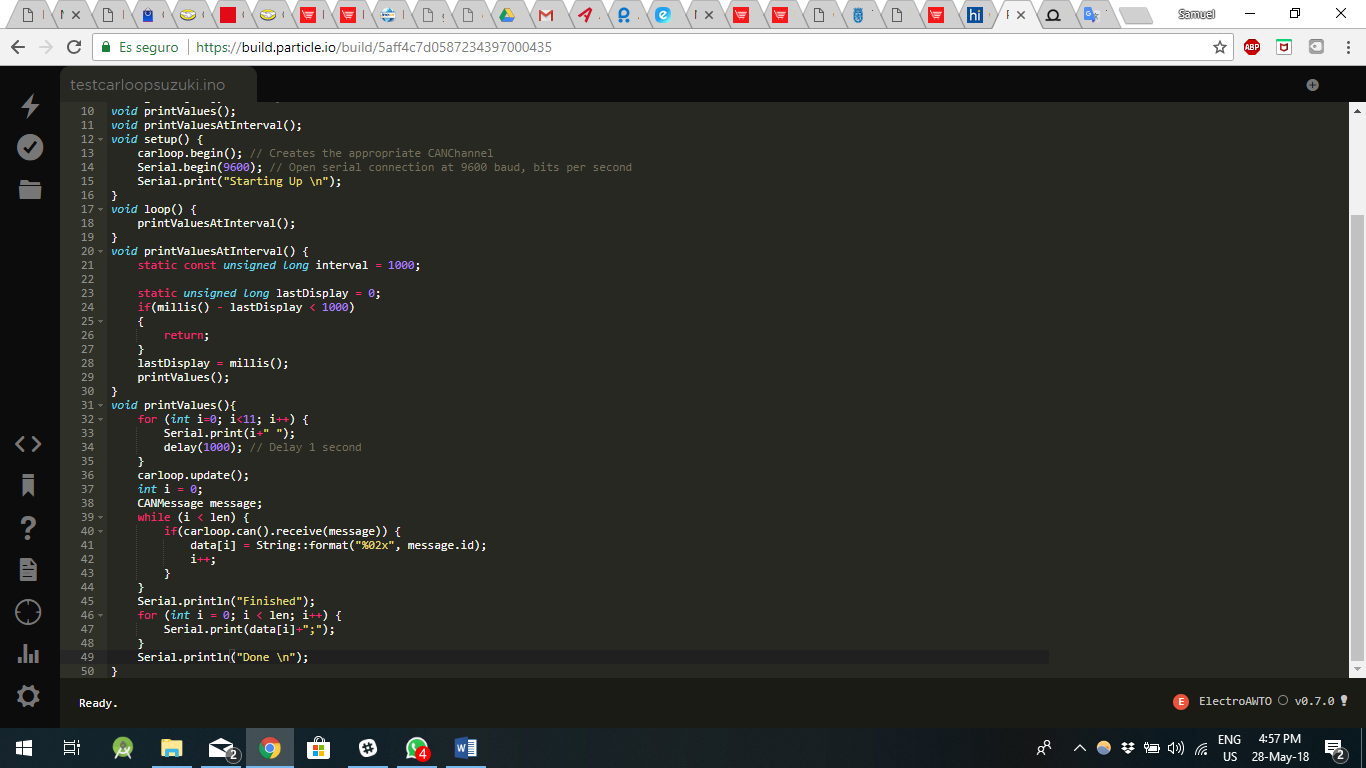Fold the while loop at line 39
The width and height of the screenshot is (1366, 768).
coord(101,518)
